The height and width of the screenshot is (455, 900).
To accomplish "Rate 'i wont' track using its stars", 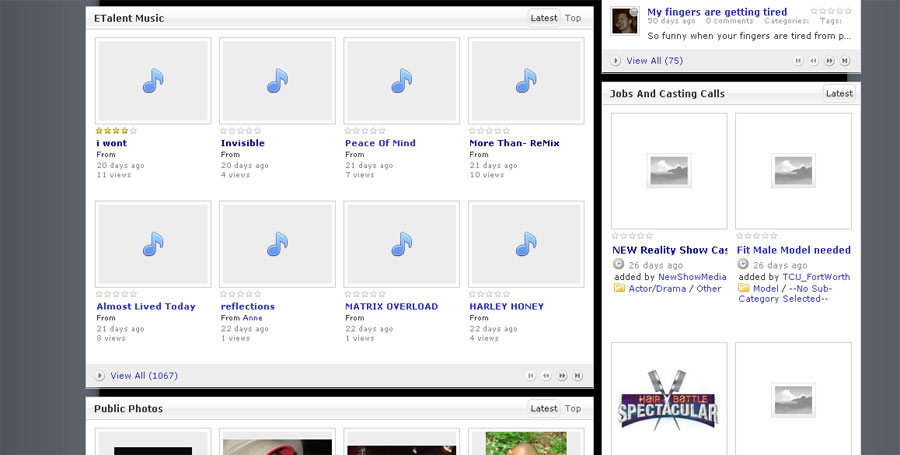I will pos(117,131).
